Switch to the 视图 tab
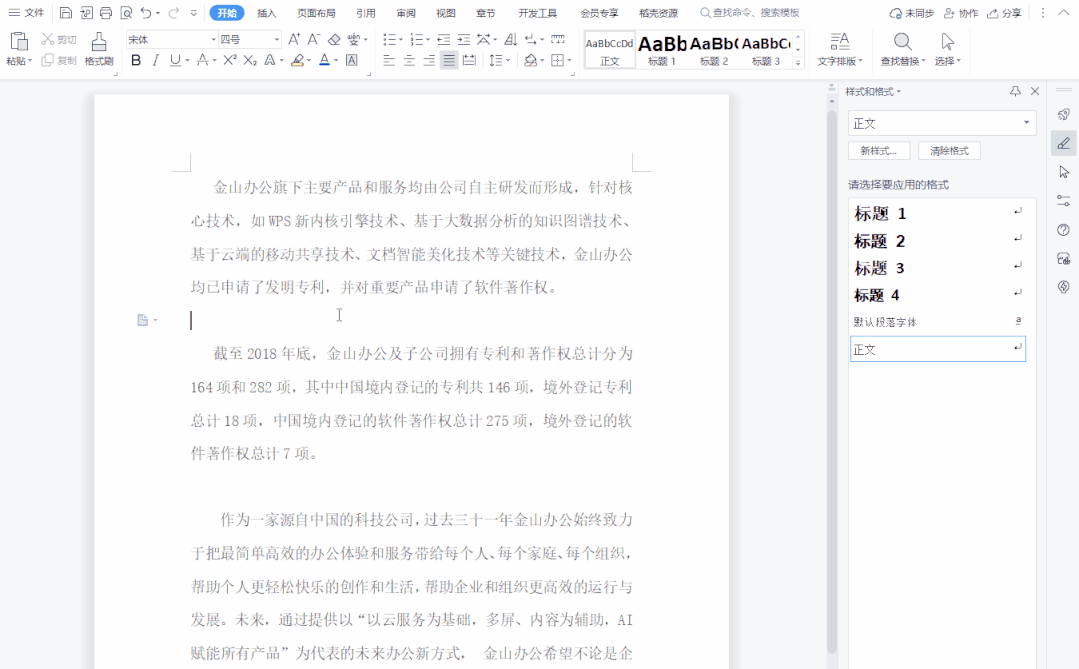1079x669 pixels. [445, 13]
